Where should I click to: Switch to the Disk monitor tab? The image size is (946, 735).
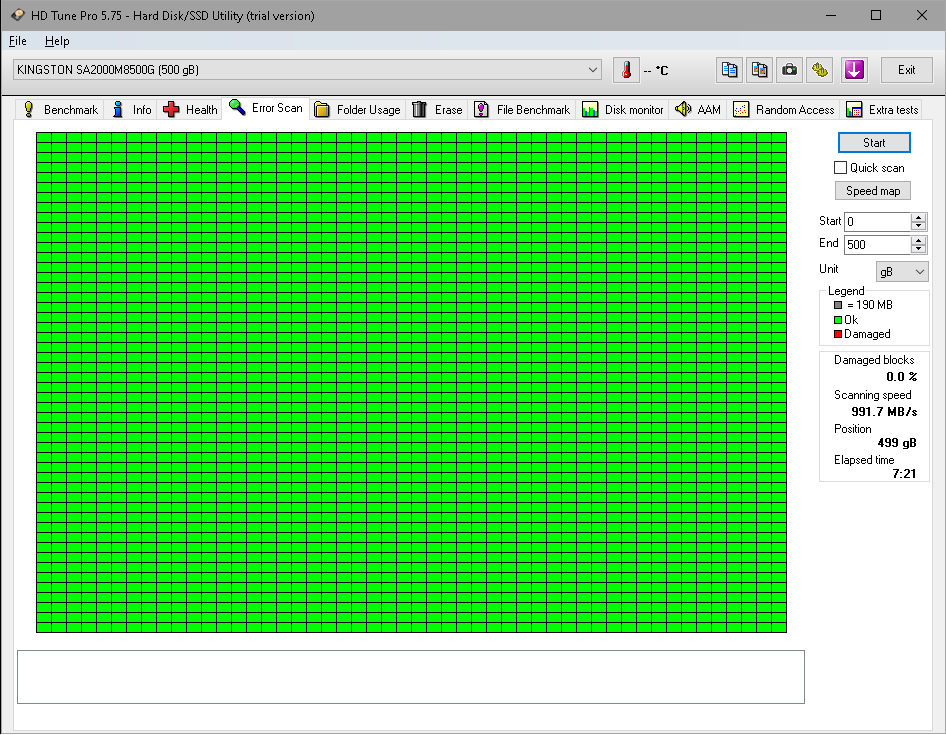pyautogui.click(x=622, y=109)
